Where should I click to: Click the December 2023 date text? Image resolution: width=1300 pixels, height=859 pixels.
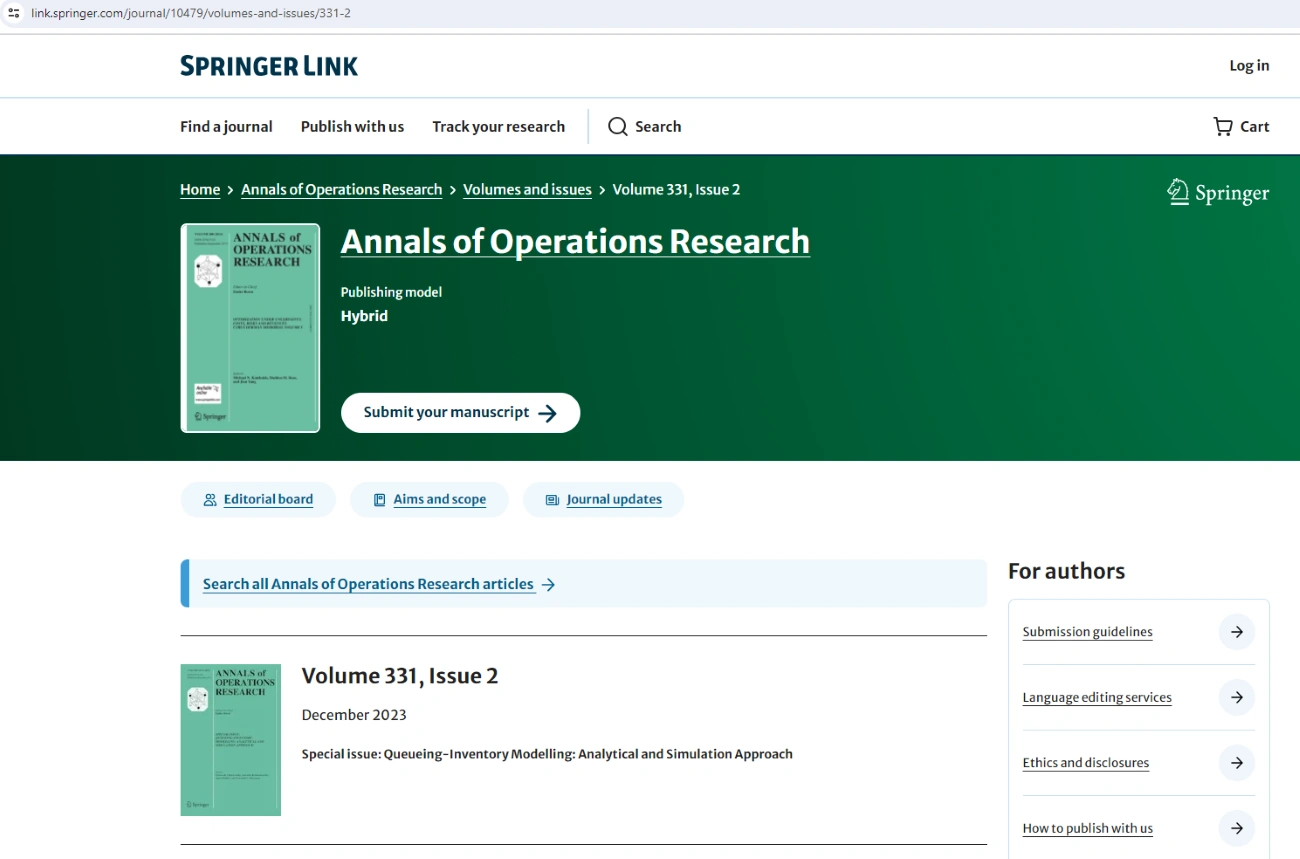point(354,715)
